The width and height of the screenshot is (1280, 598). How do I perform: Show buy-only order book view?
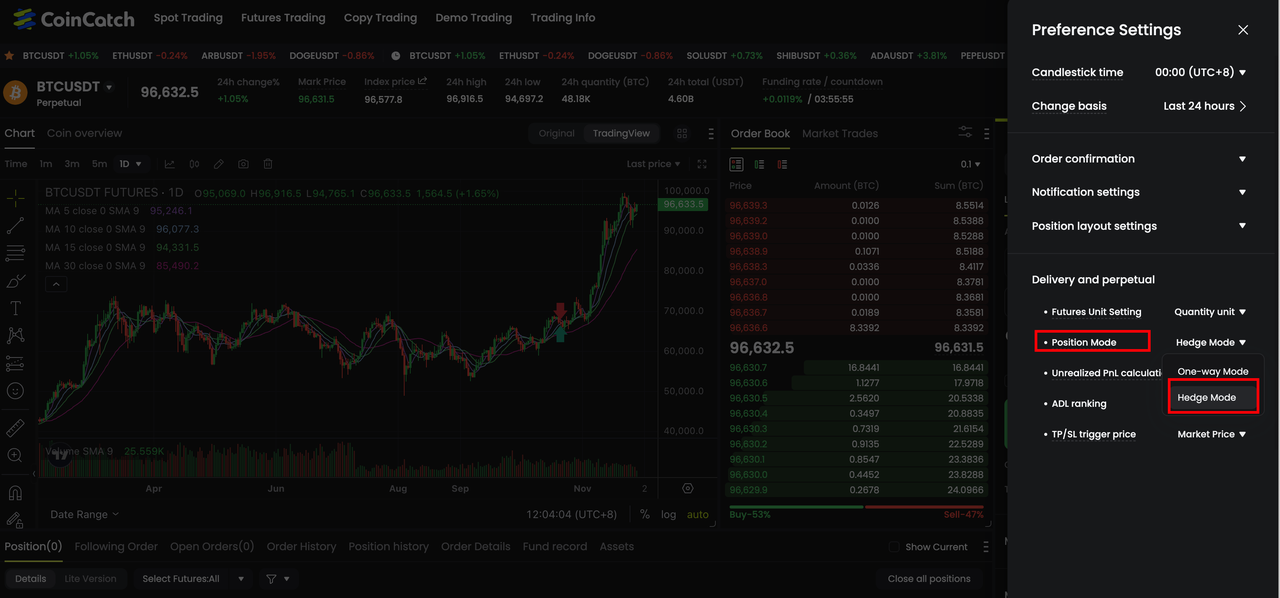pyautogui.click(x=760, y=164)
